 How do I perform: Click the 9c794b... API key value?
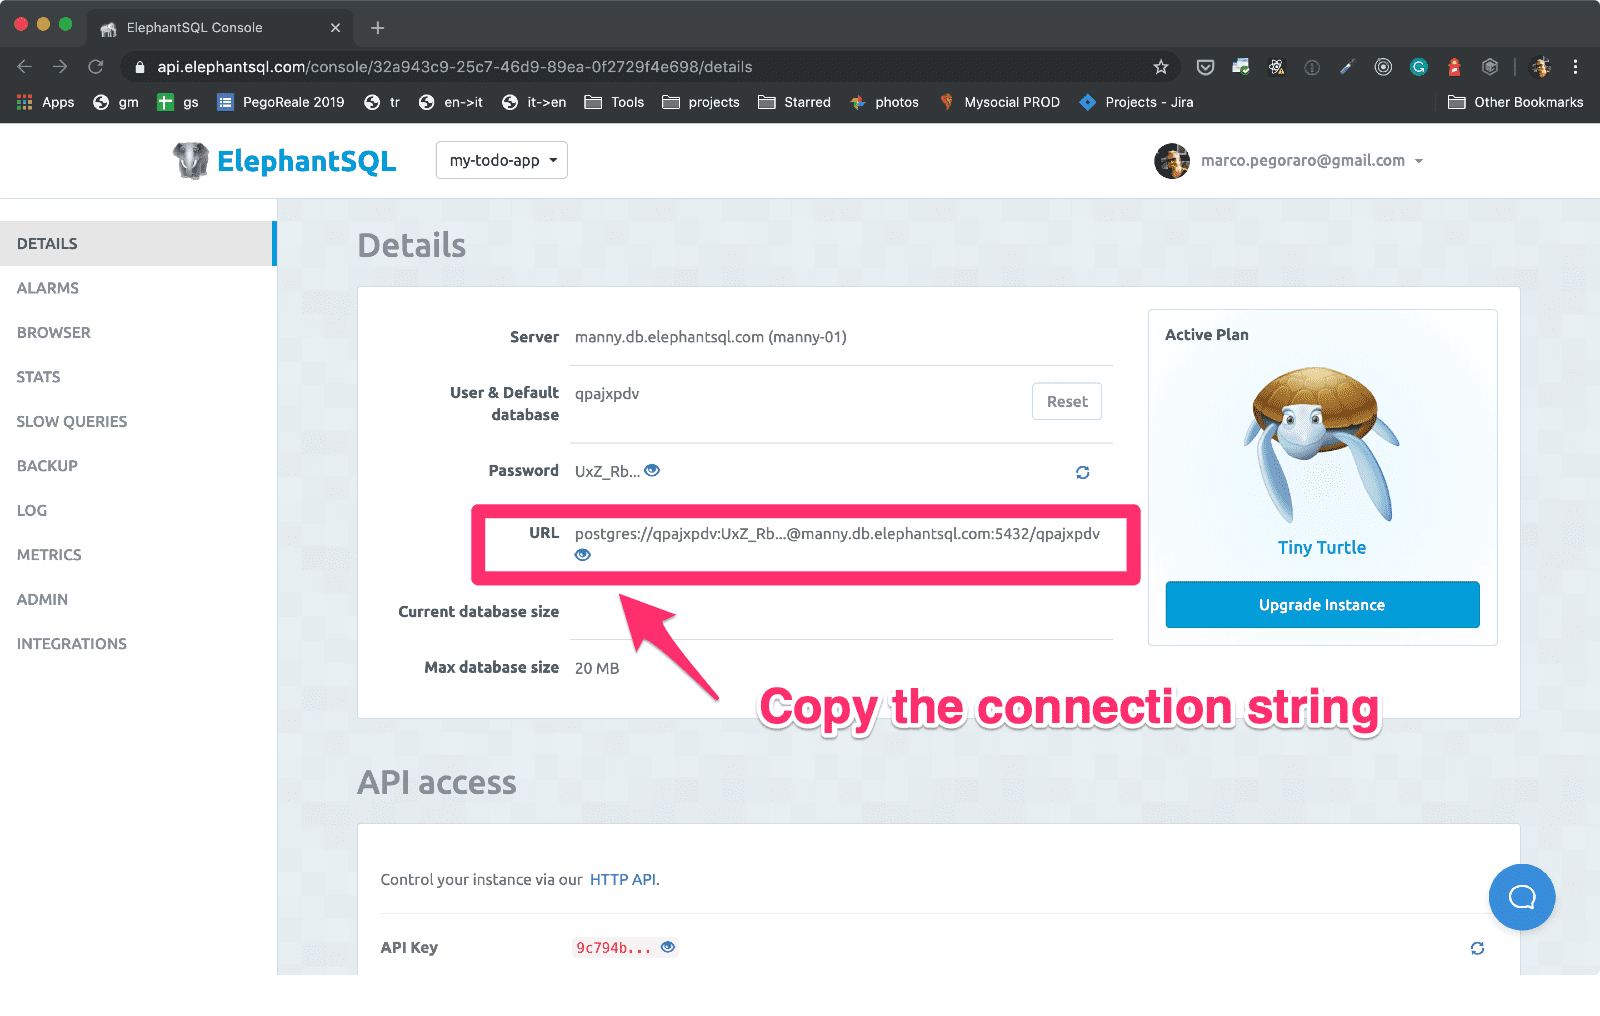[613, 948]
